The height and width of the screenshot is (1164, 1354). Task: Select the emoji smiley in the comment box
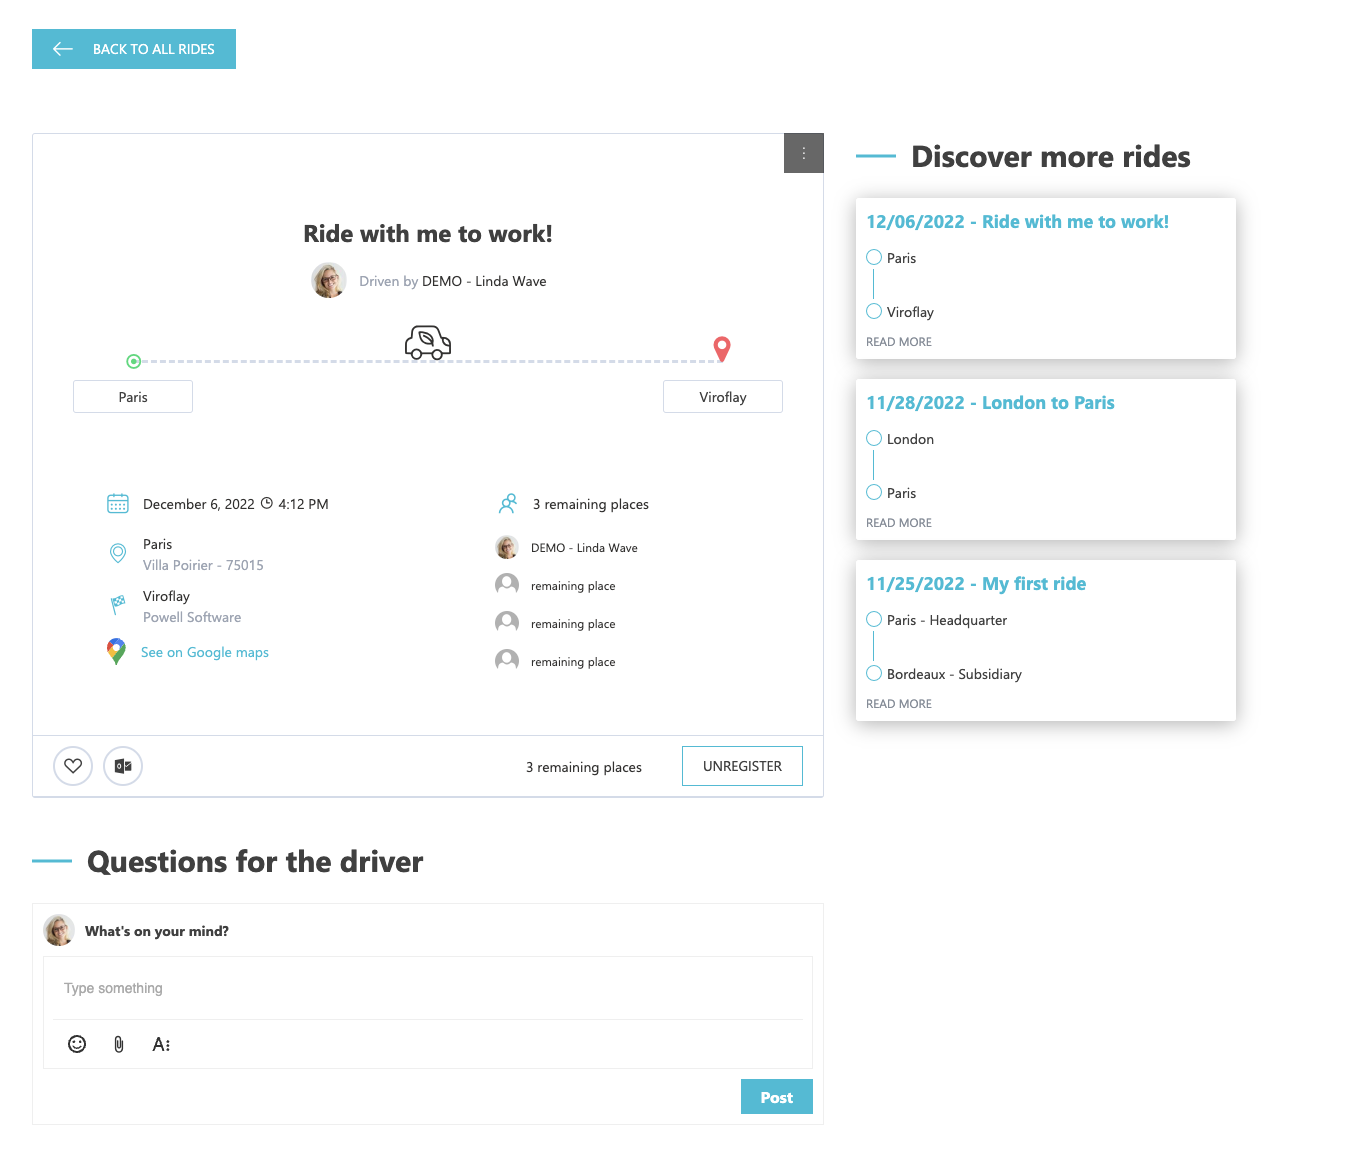pos(77,1044)
